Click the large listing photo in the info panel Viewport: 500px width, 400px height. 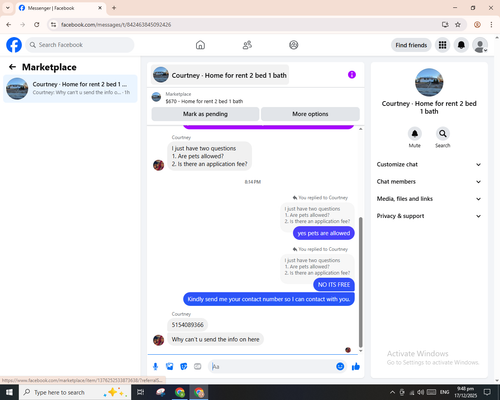pyautogui.click(x=429, y=82)
